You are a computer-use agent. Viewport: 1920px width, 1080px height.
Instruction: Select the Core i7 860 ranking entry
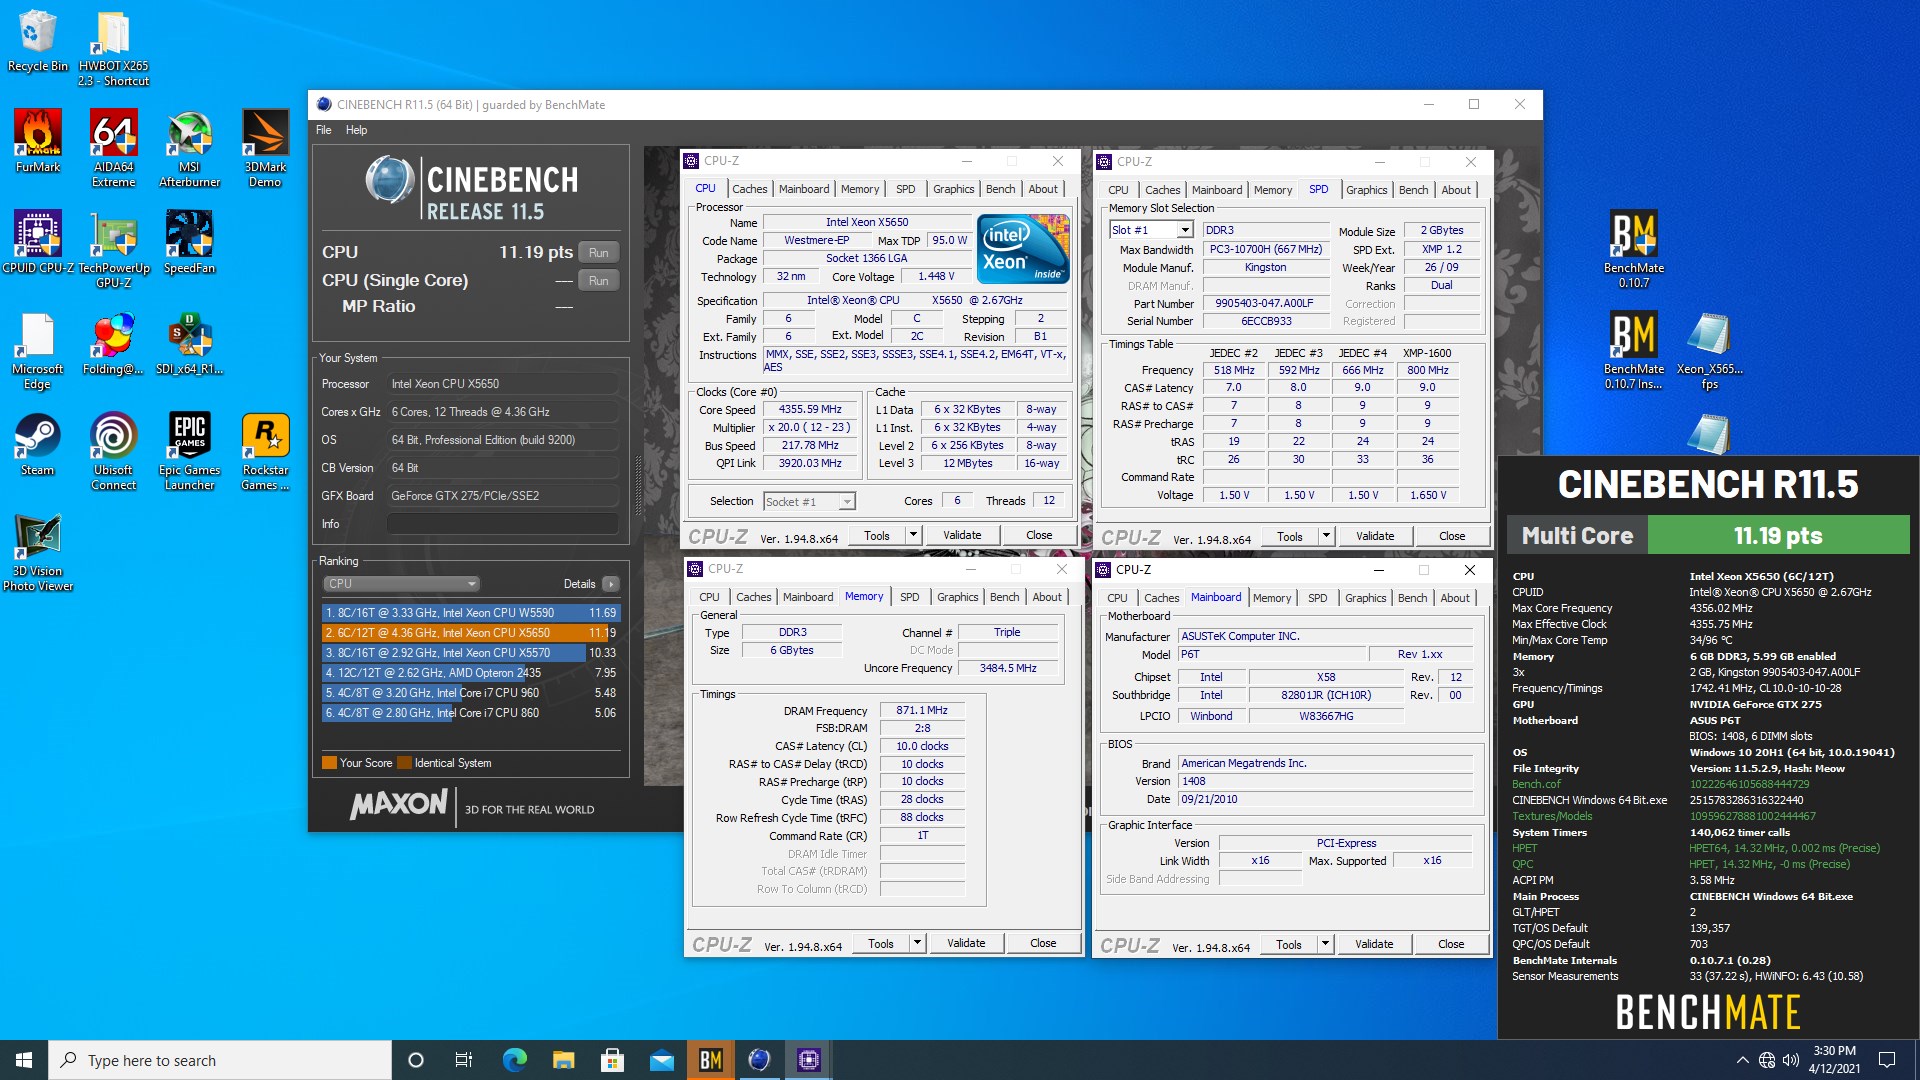click(x=470, y=713)
